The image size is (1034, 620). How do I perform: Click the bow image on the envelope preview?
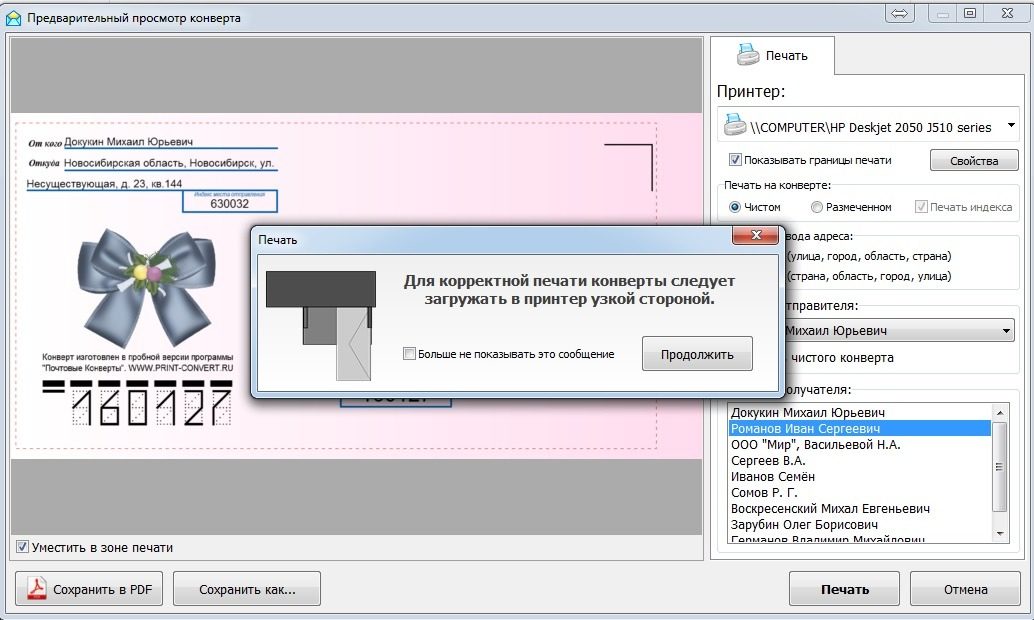[x=146, y=286]
